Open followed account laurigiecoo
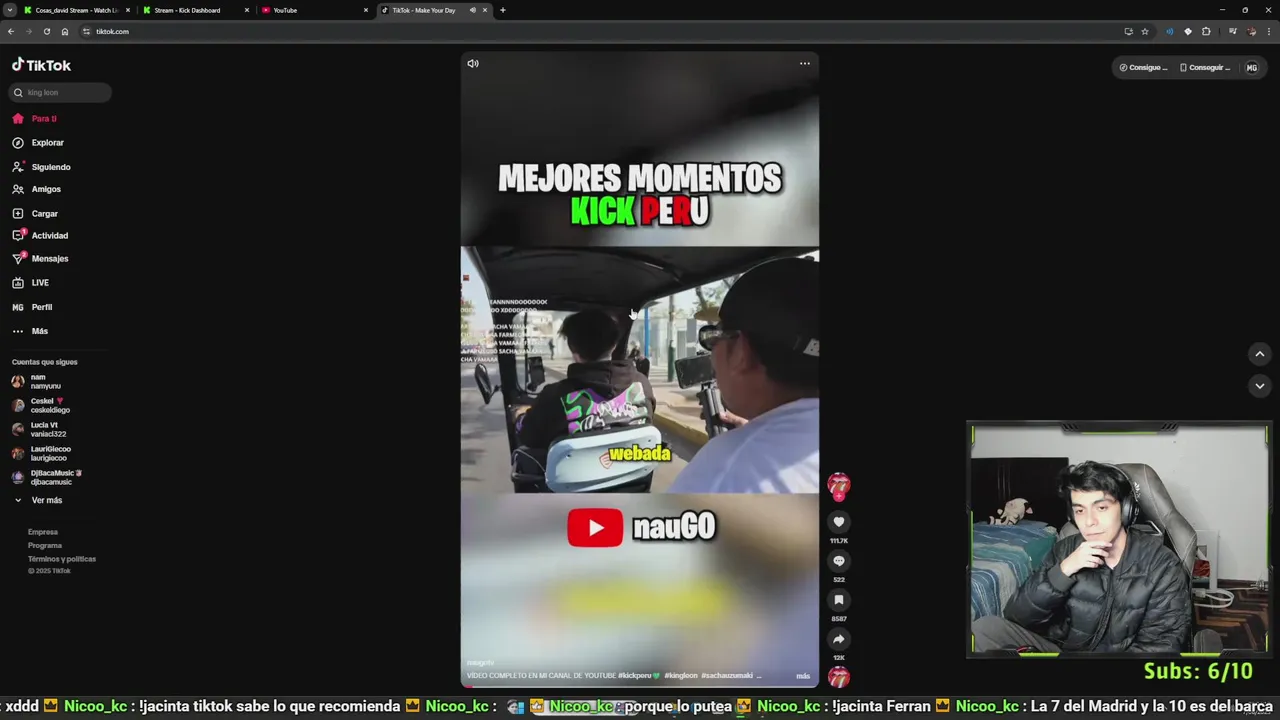The width and height of the screenshot is (1280, 720). coord(41,453)
